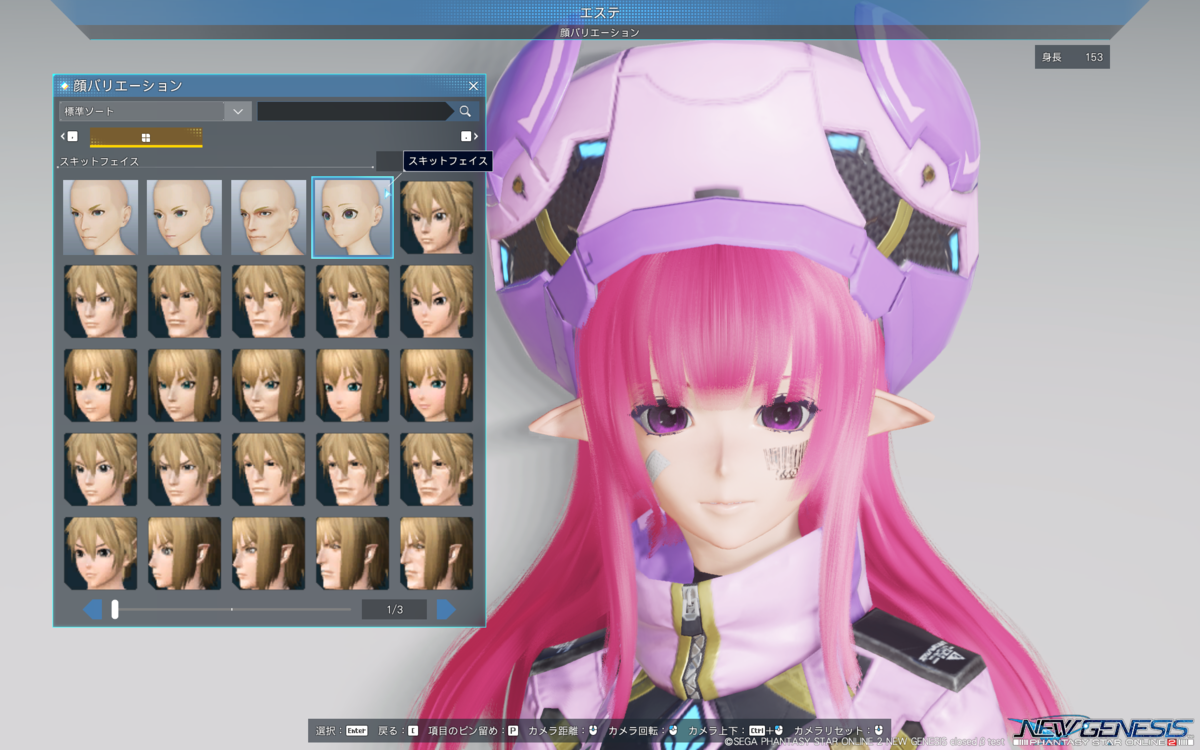Select the second bald face thumbnail

pyautogui.click(x=185, y=217)
